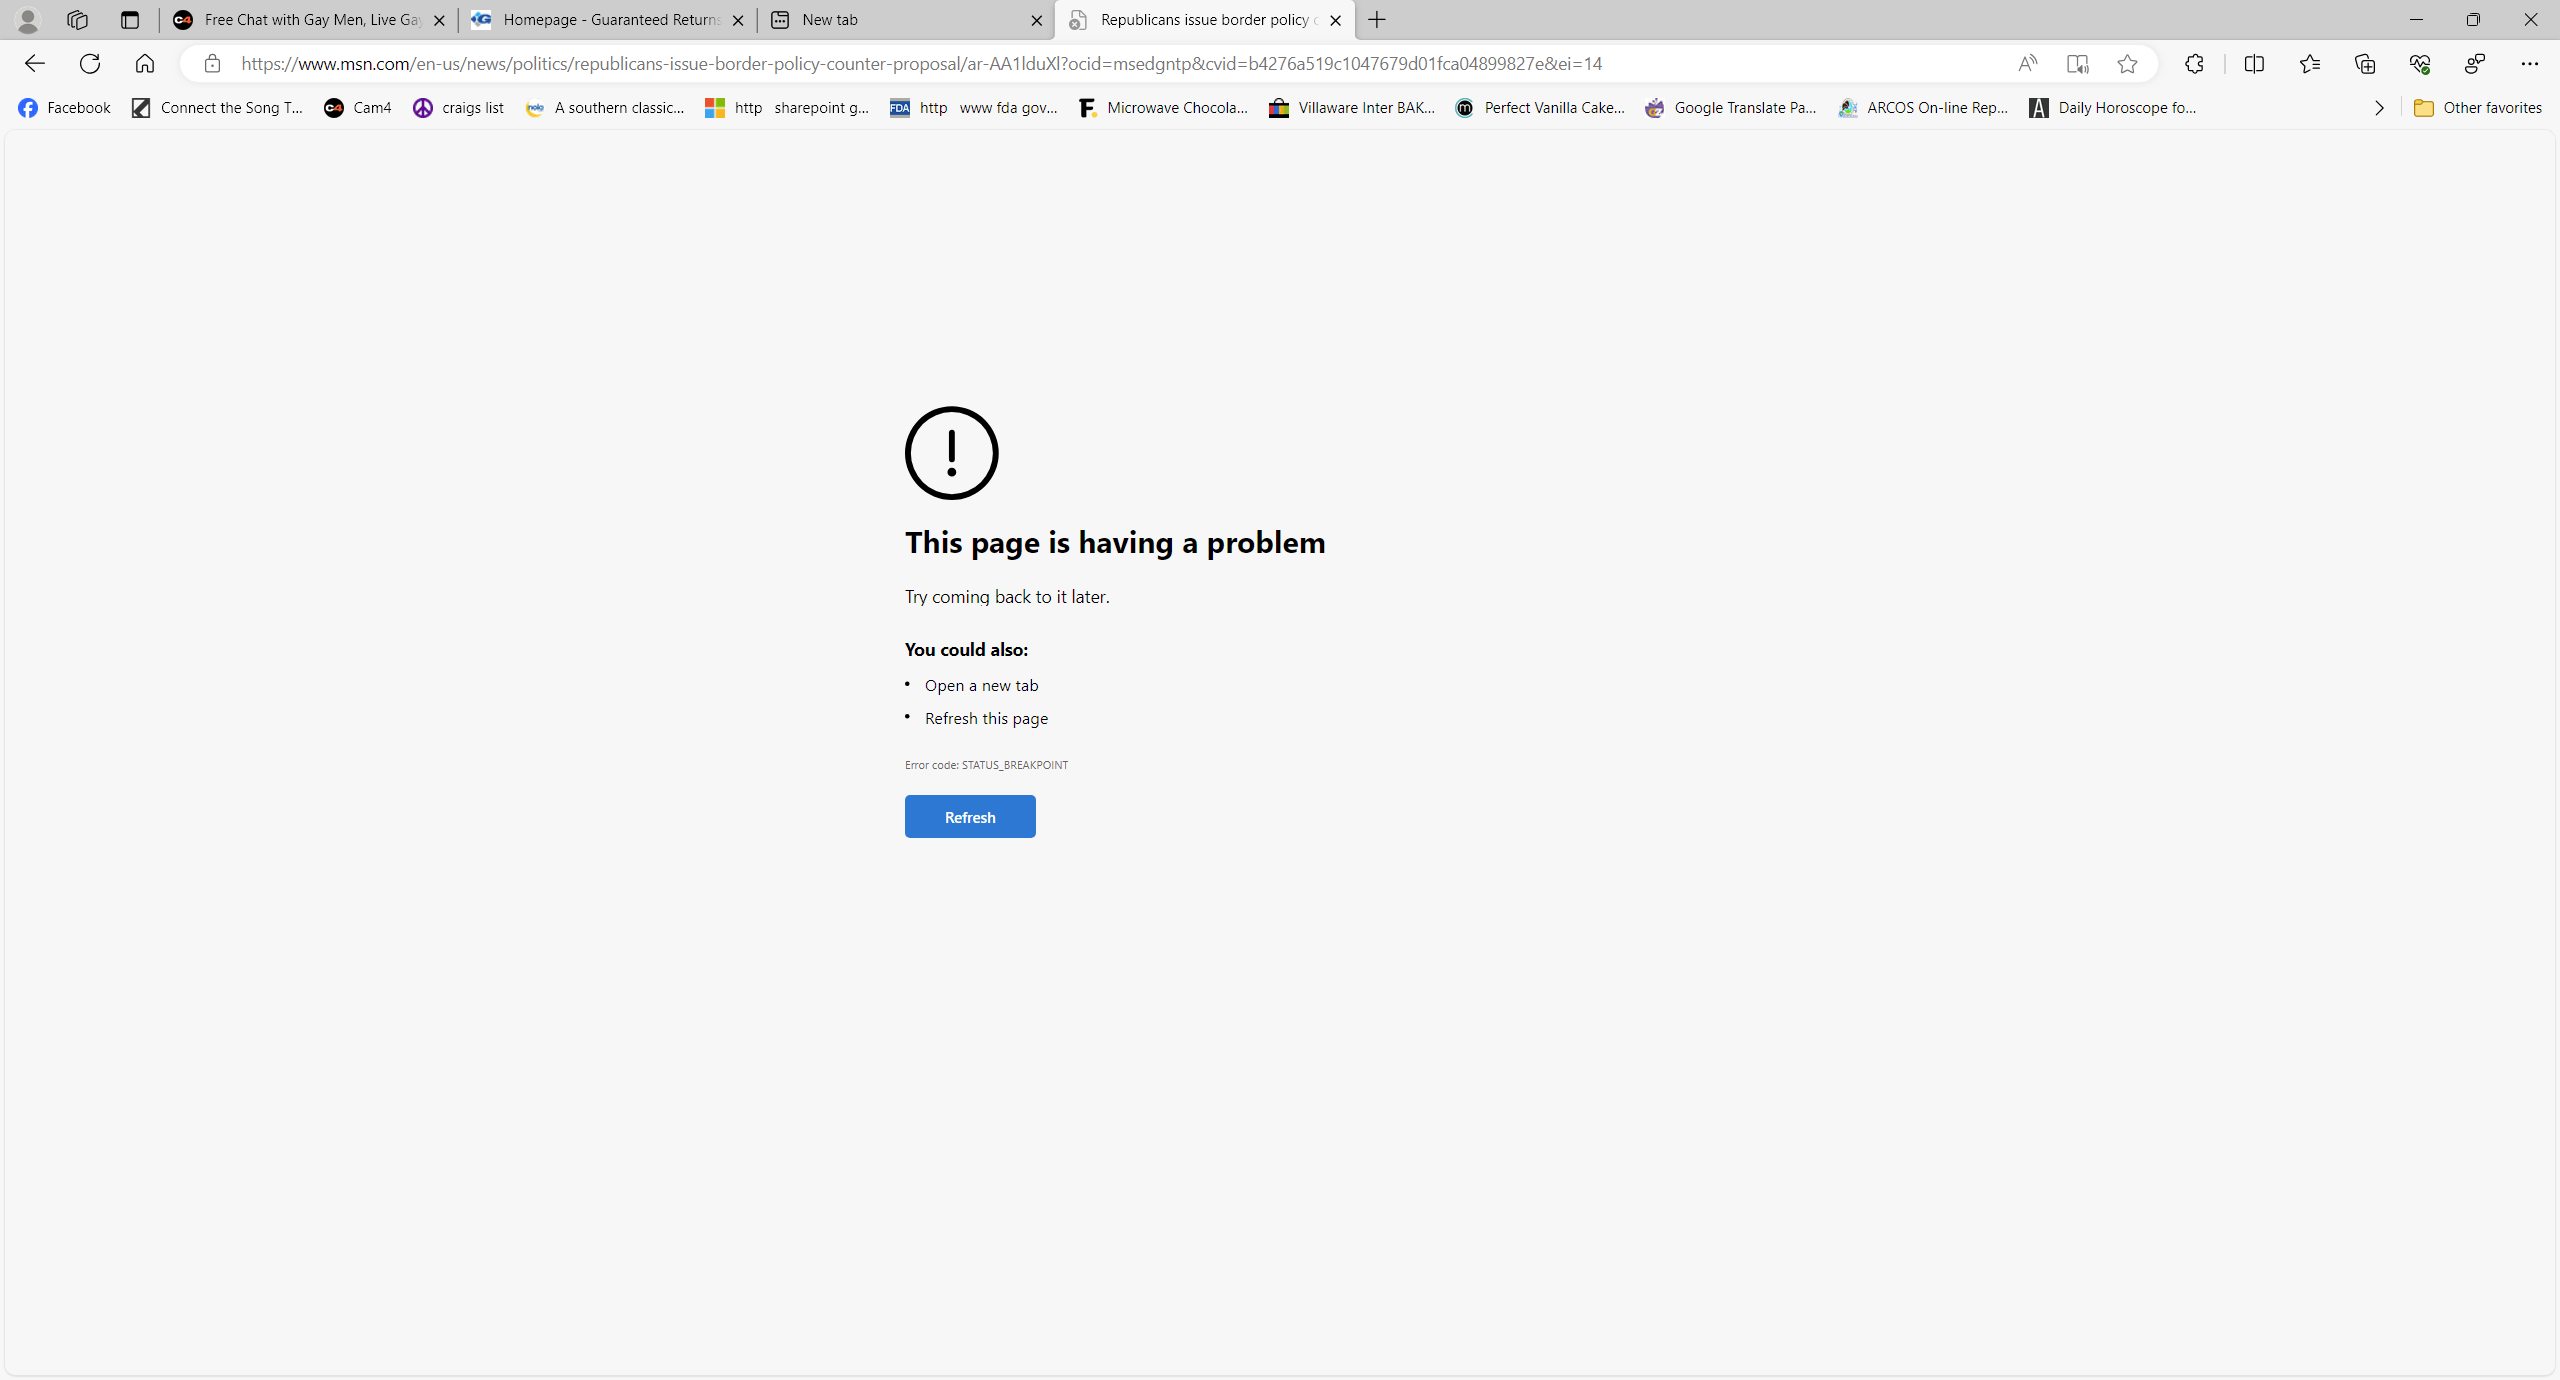
Task: Expand hidden favorites bar chevron
Action: point(2379,108)
